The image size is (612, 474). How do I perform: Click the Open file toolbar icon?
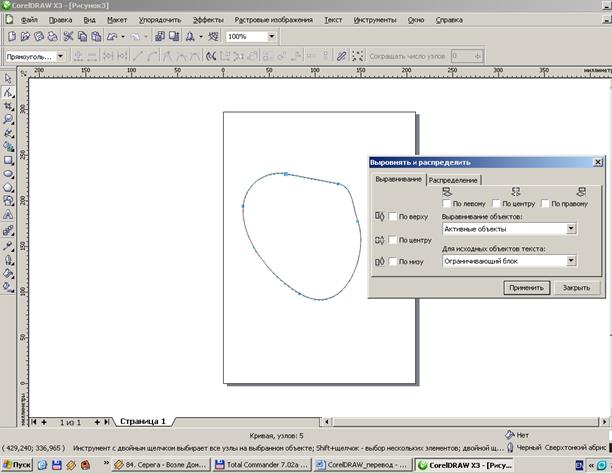(25, 36)
